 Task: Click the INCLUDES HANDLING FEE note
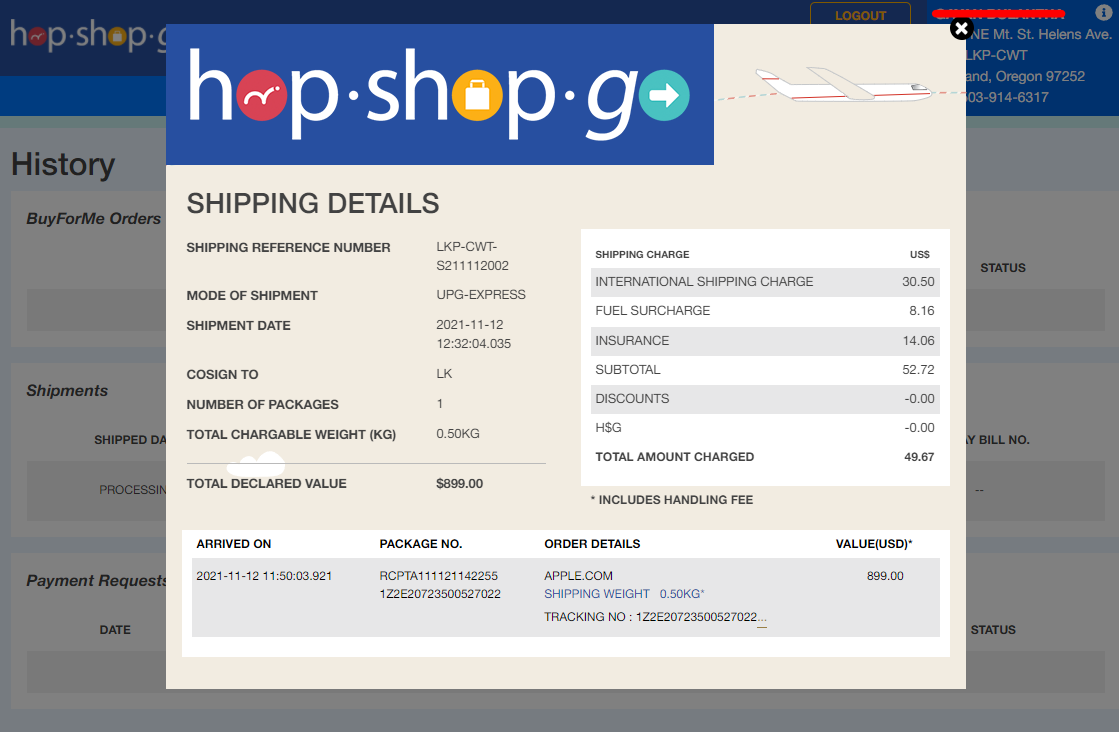click(x=672, y=500)
